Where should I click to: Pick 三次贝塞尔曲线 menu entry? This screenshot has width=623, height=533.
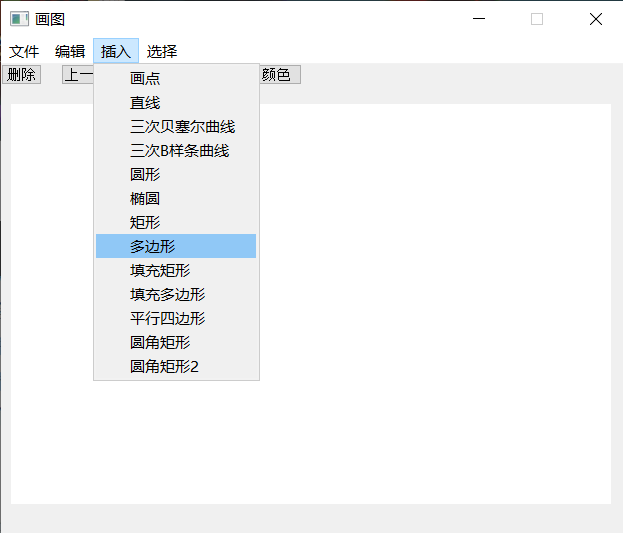(x=176, y=126)
